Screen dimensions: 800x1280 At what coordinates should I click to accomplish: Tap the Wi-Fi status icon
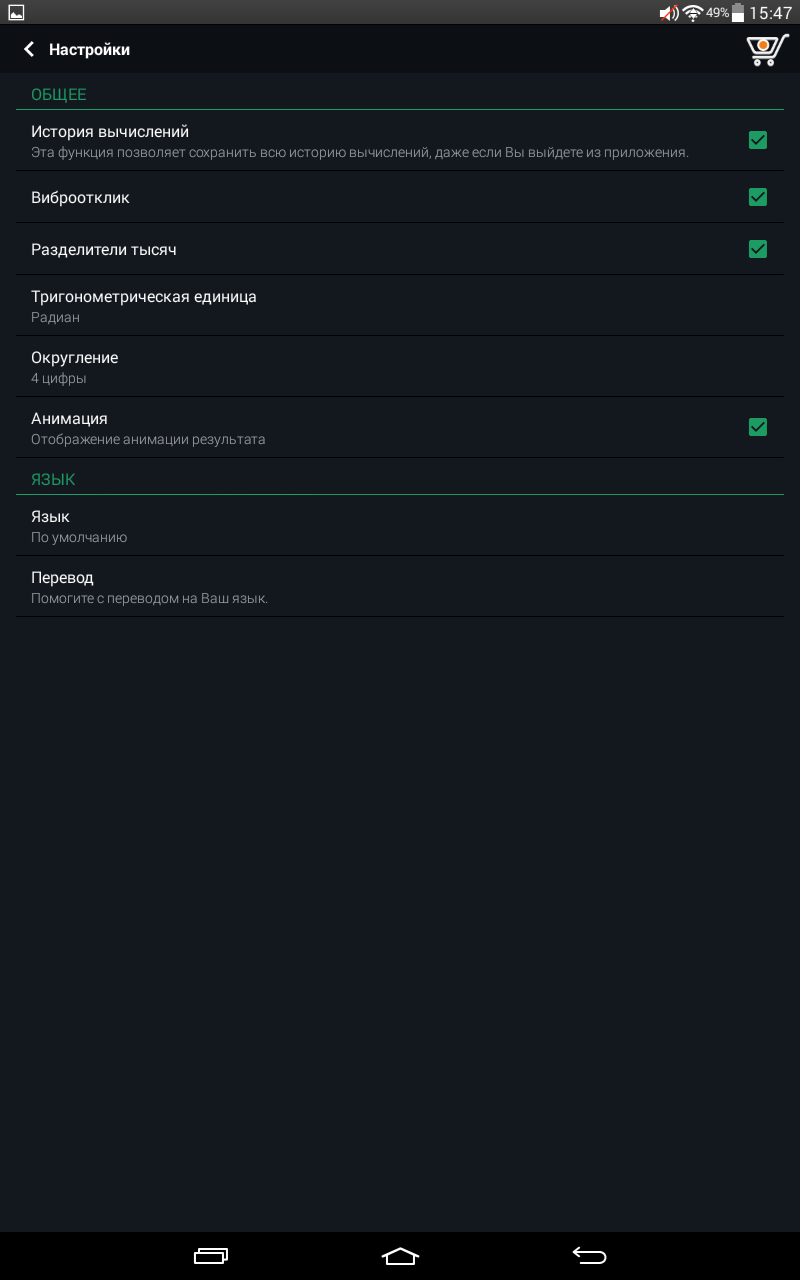pyautogui.click(x=693, y=13)
